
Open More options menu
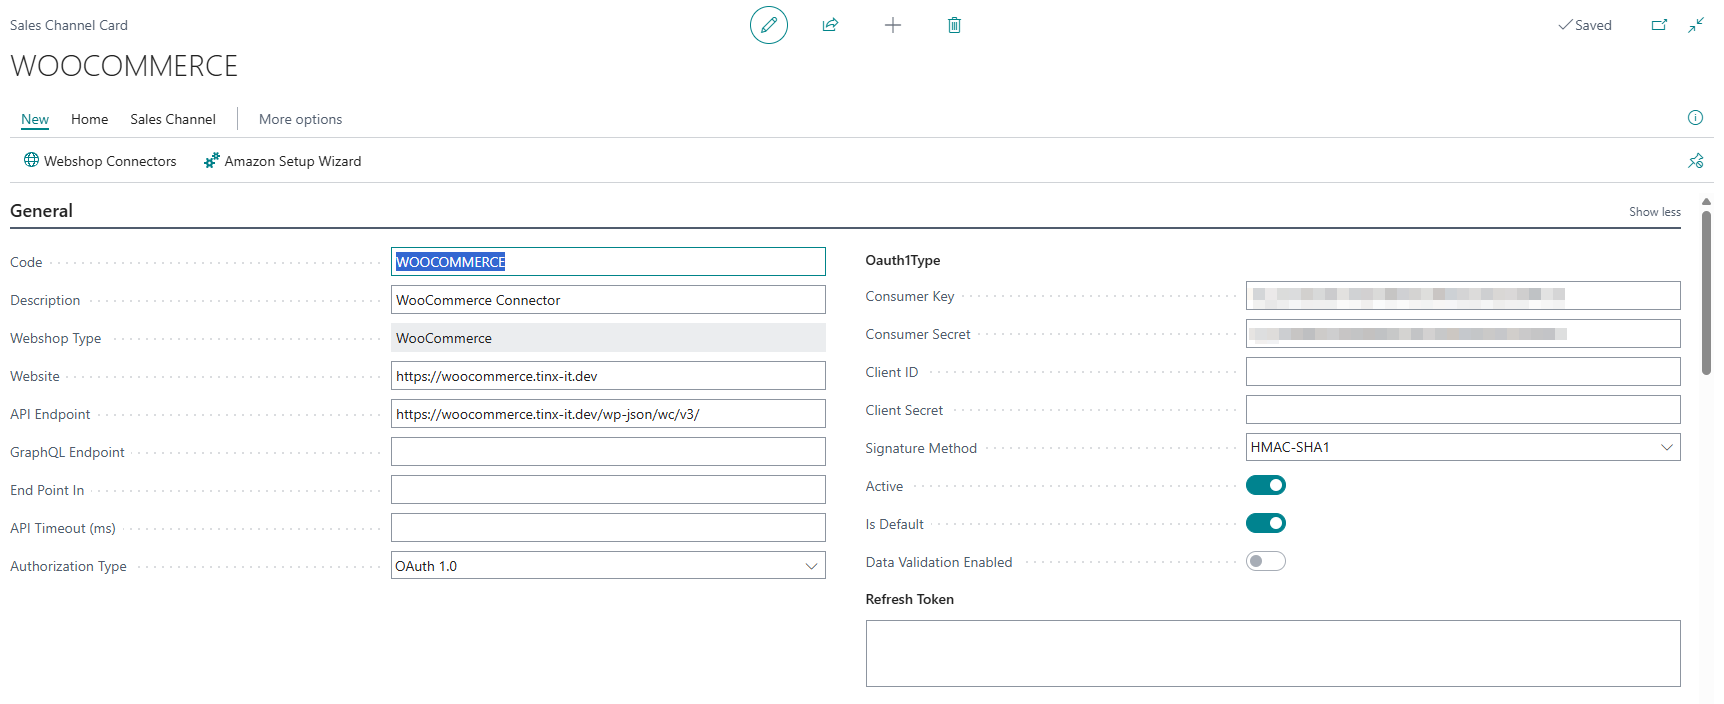point(300,119)
